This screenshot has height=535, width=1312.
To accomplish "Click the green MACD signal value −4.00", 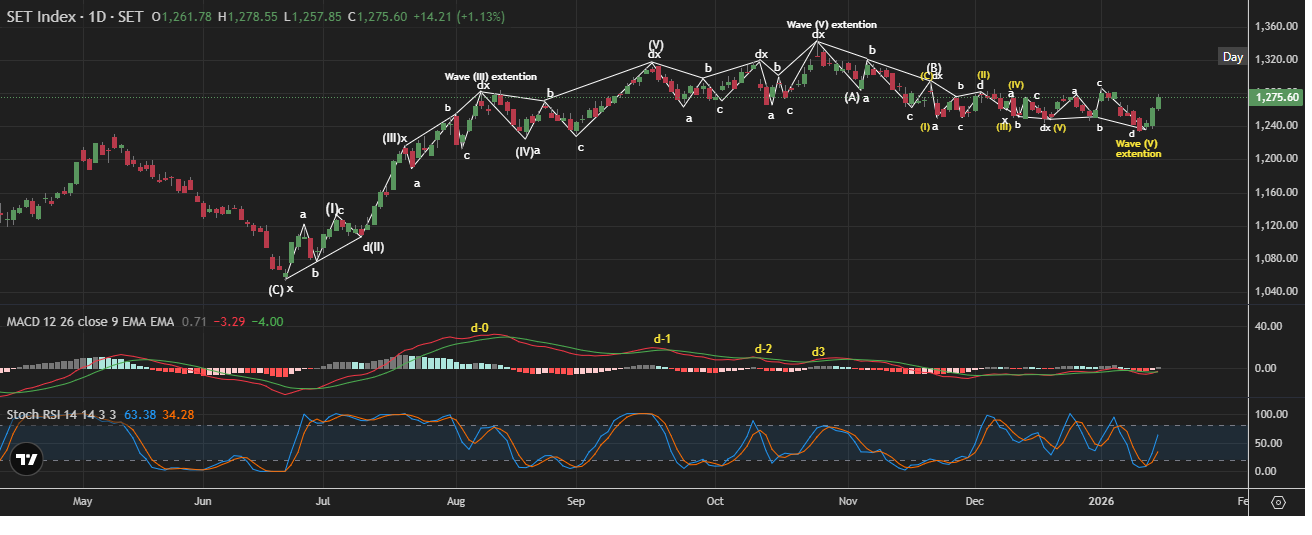I will pyautogui.click(x=268, y=322).
